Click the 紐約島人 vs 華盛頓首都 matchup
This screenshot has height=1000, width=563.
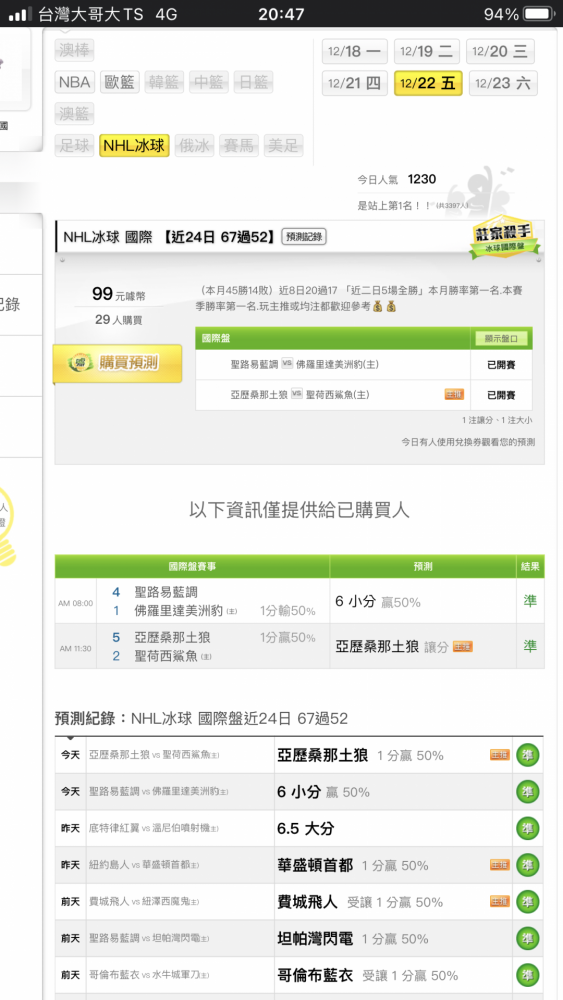tap(144, 865)
